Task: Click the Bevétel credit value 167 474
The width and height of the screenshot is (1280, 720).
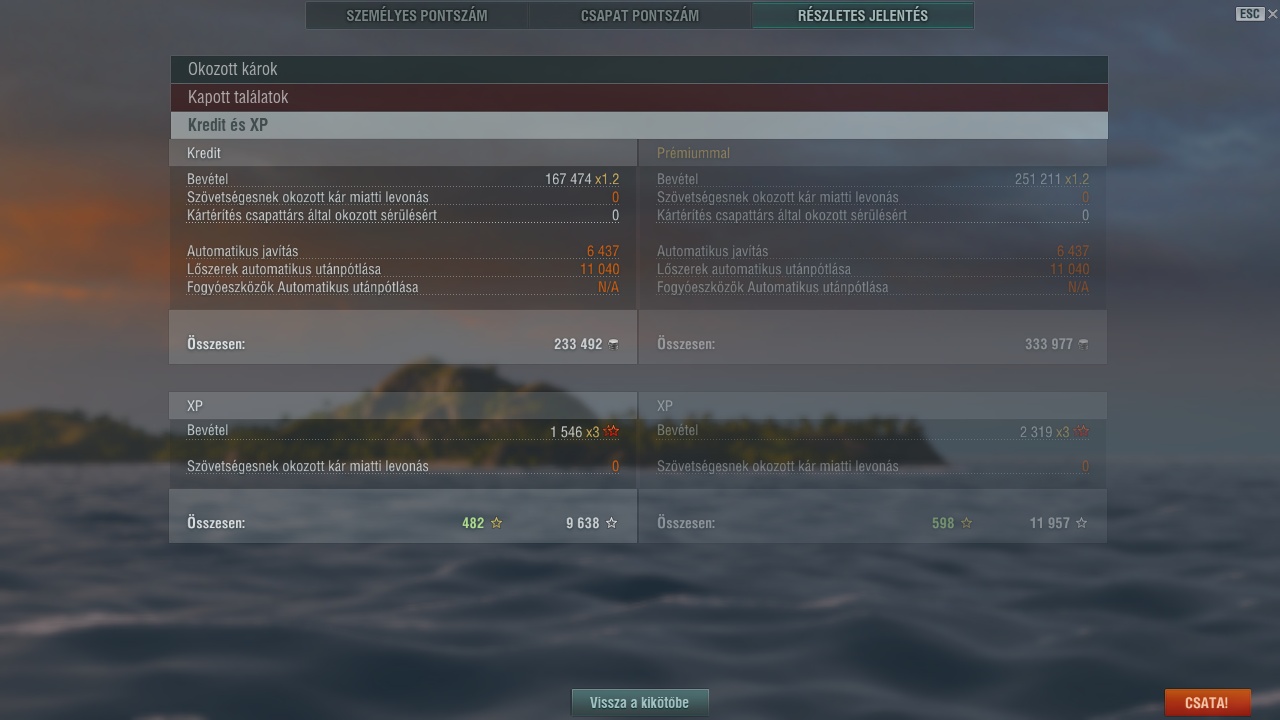Action: [568, 179]
